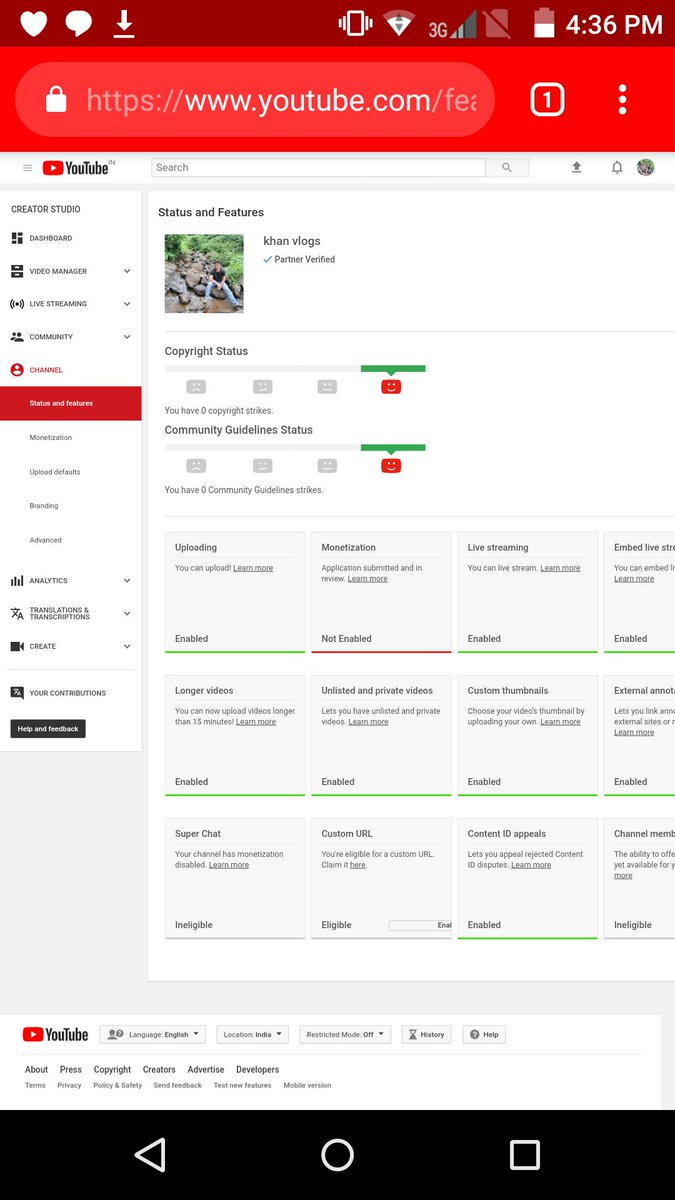Click the Create camera icon

17,647
